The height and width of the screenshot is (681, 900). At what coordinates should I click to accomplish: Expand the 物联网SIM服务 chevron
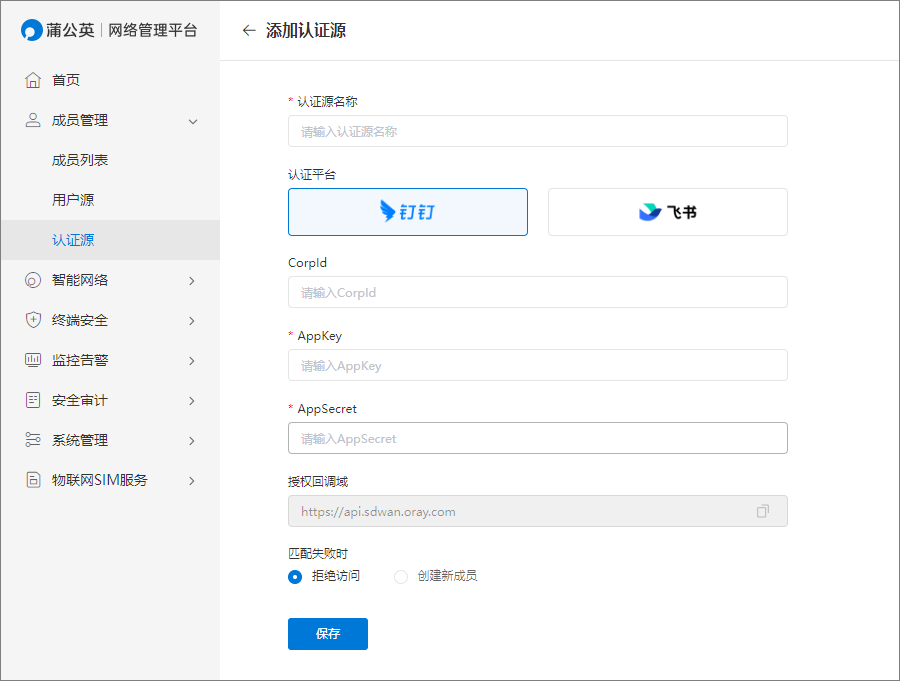coord(192,481)
